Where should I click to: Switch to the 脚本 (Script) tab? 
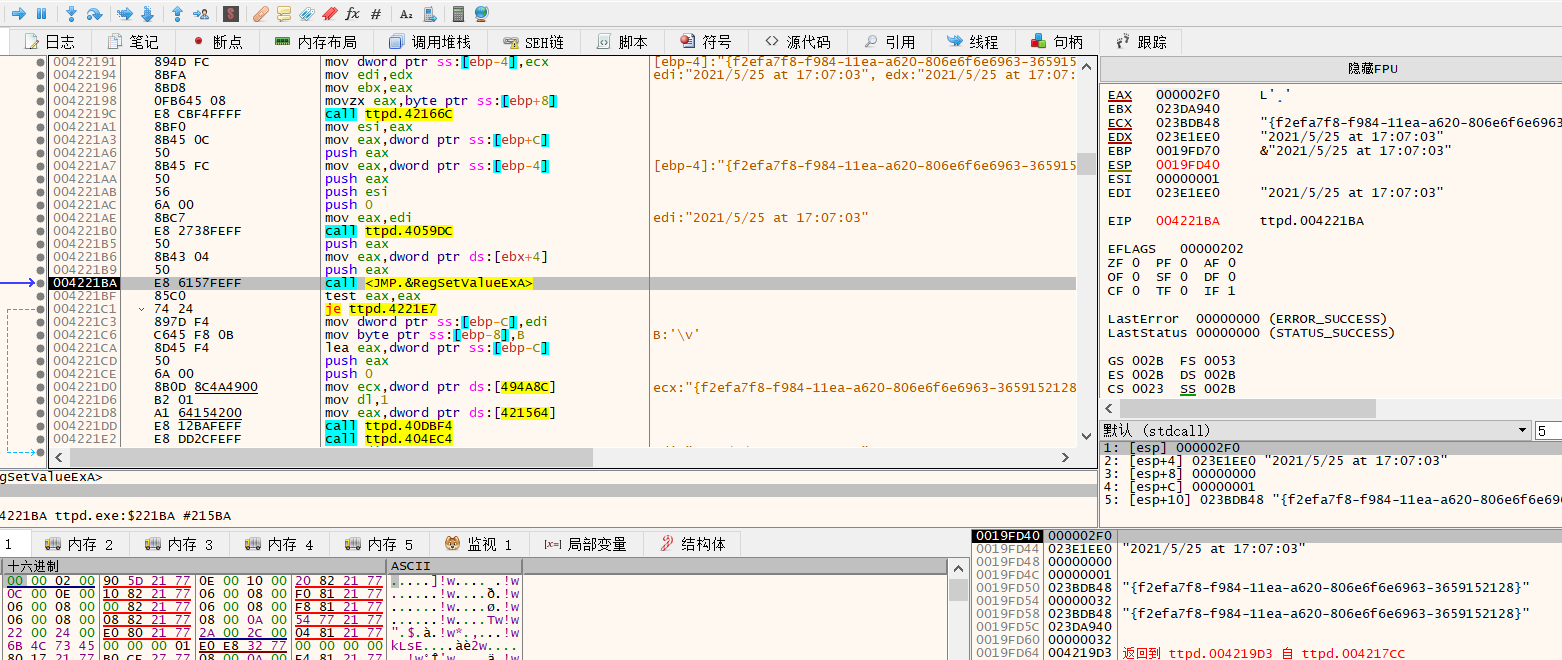coord(622,42)
